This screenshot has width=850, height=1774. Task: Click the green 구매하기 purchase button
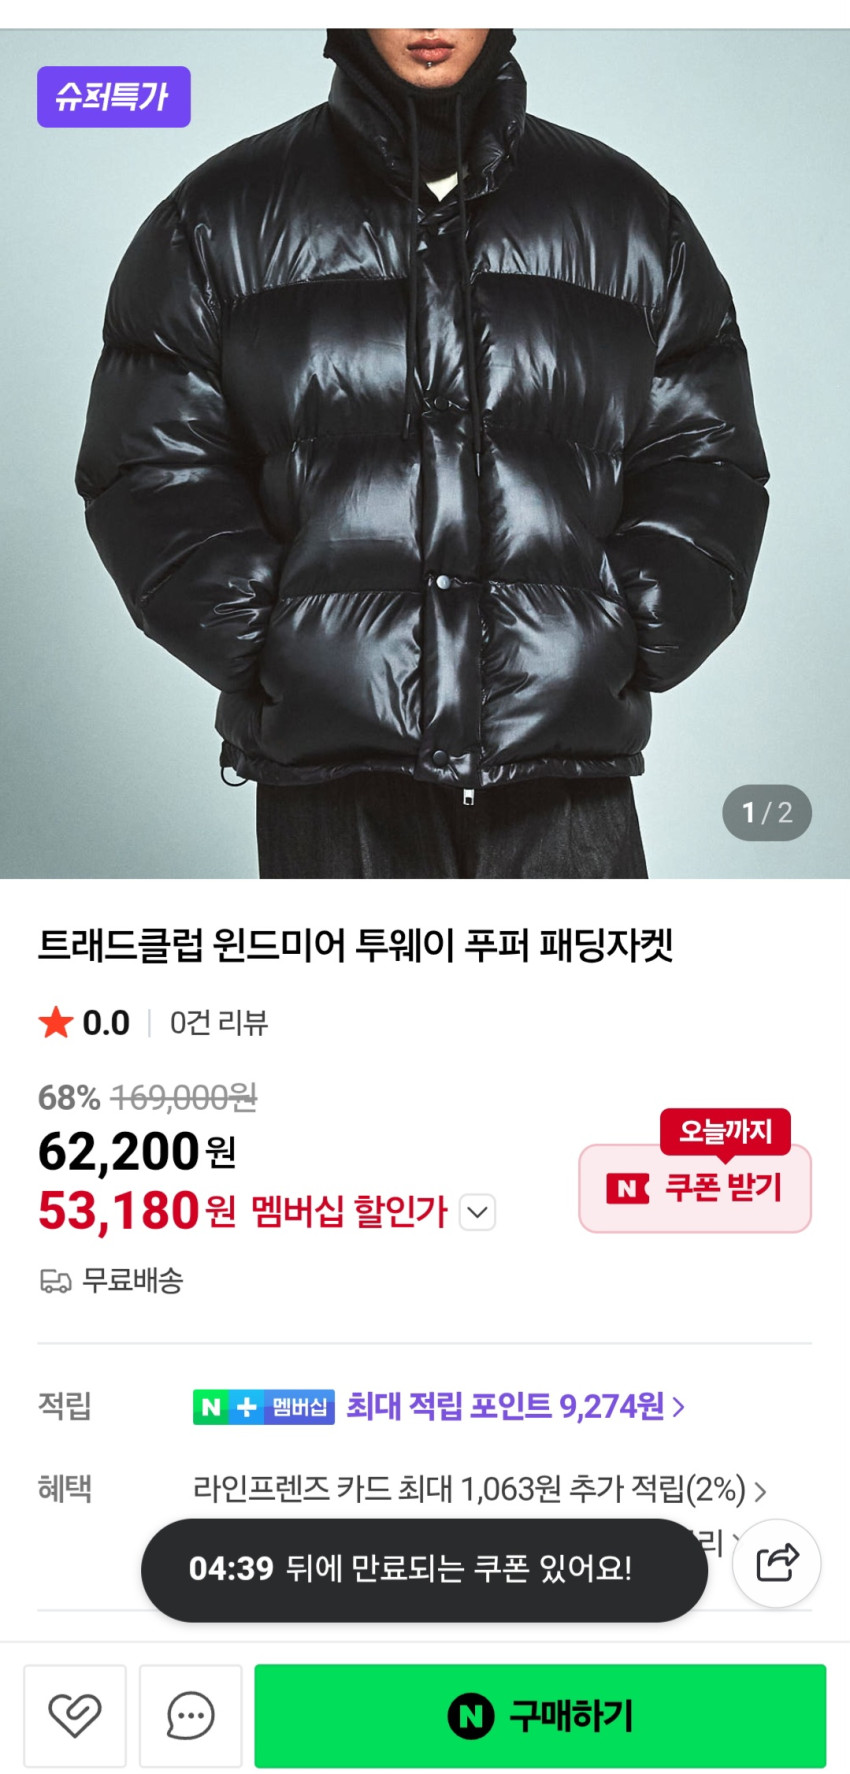pyautogui.click(x=540, y=1716)
